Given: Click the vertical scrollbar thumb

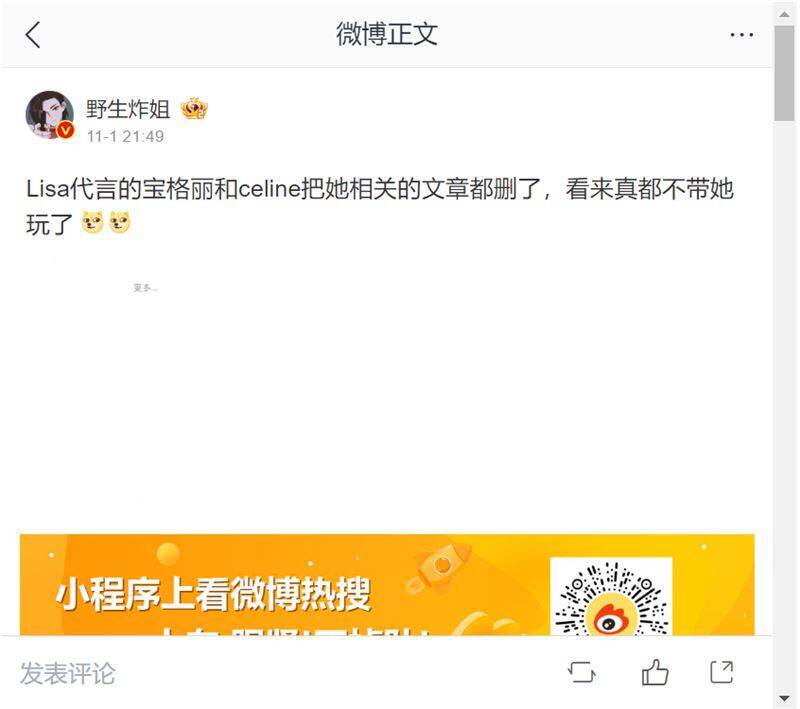Looking at the screenshot, I should (x=784, y=73).
